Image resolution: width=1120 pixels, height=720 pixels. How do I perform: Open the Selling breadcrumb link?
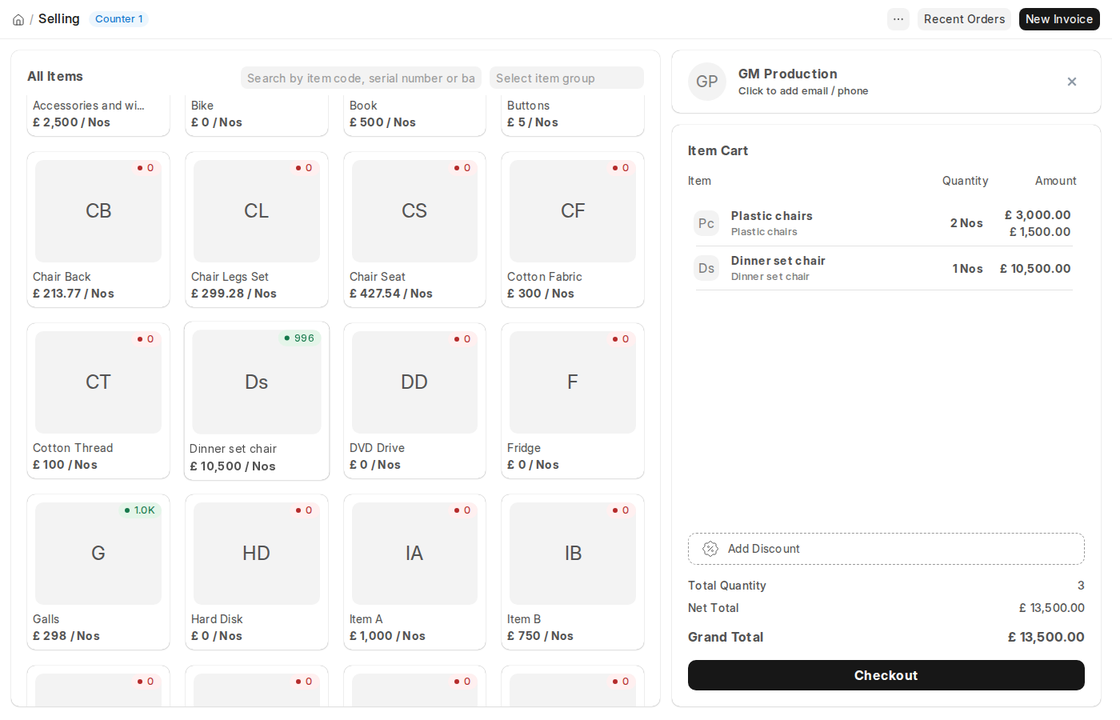click(59, 19)
